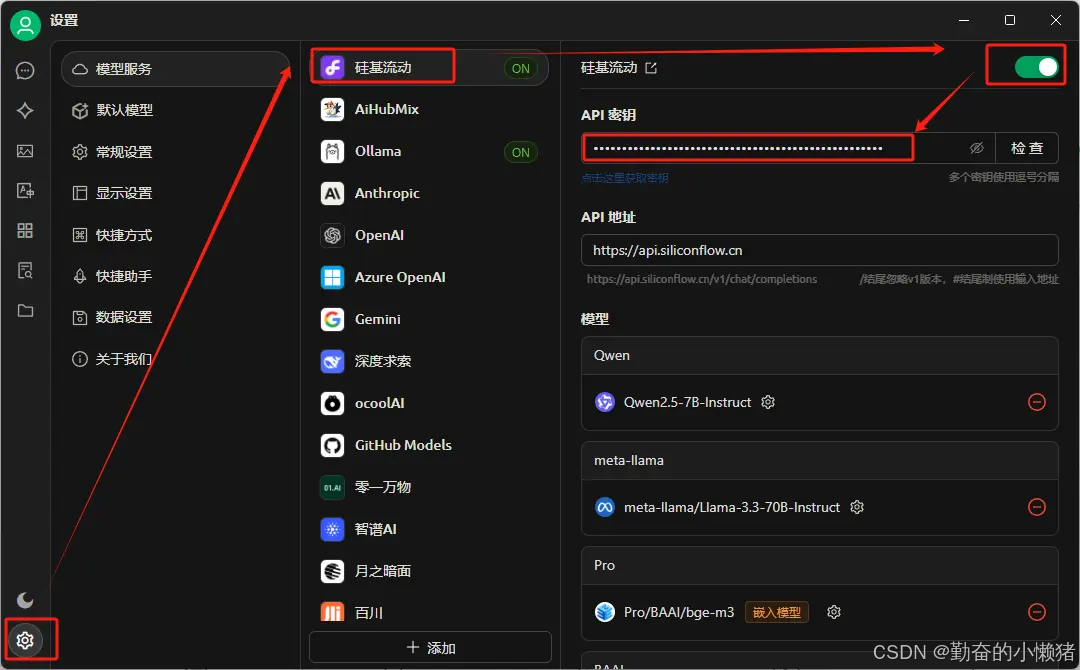Click the Pro/BAAI/bge-m3 model name

[679, 612]
